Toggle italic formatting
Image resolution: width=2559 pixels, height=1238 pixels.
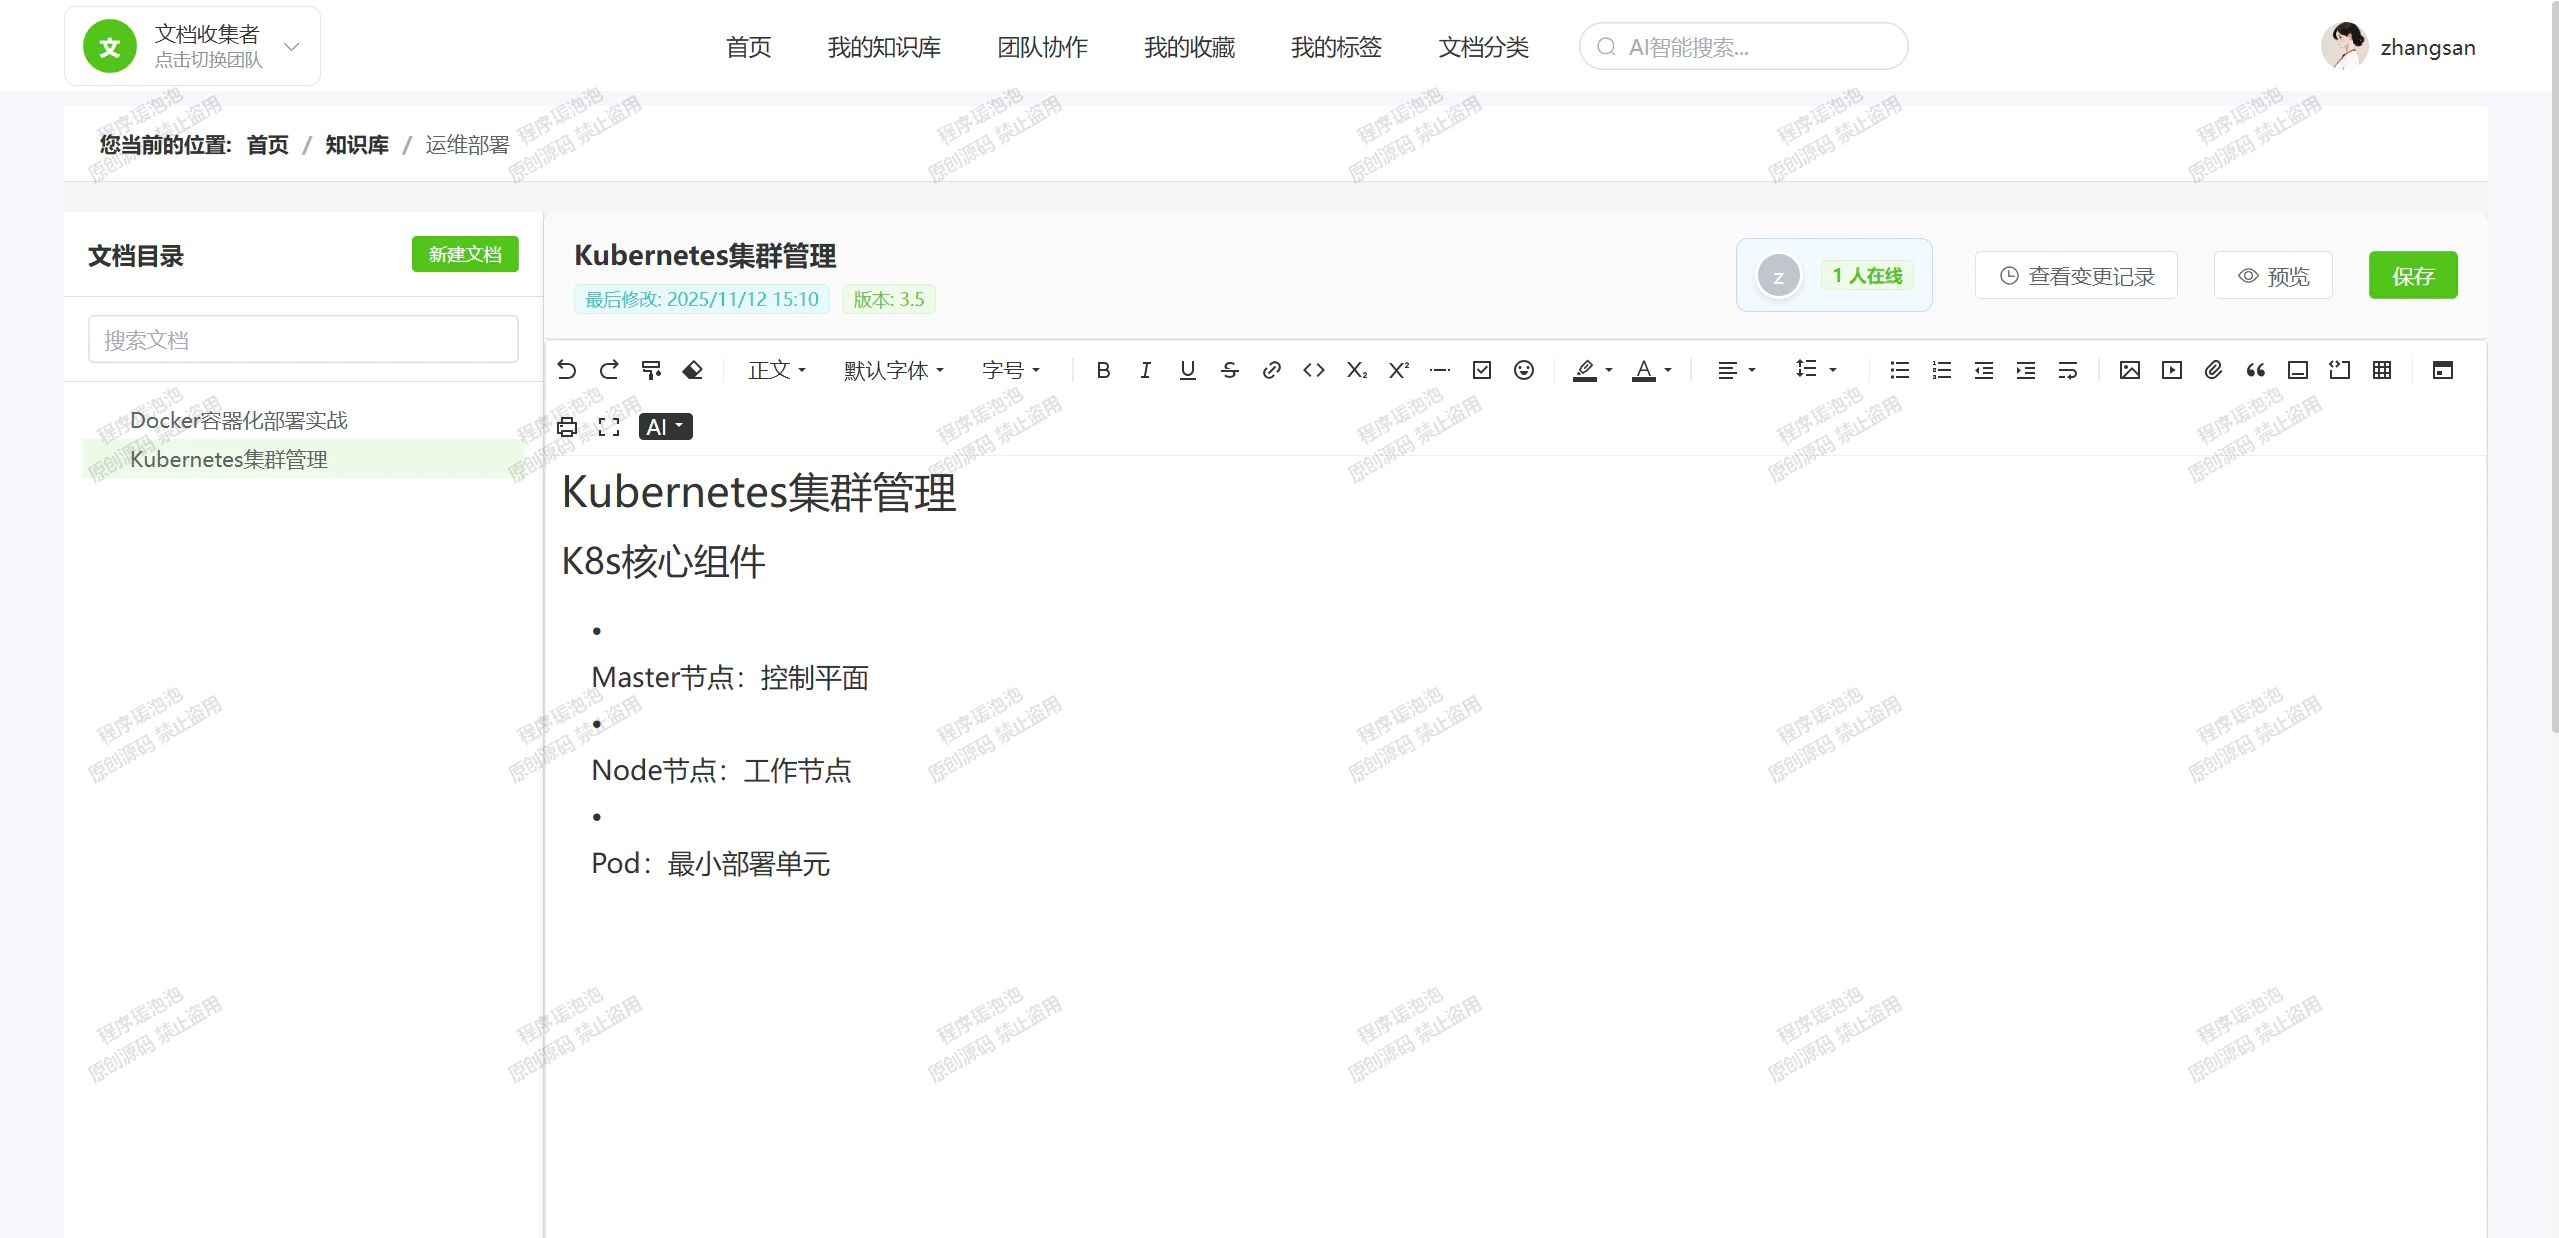[x=1146, y=370]
